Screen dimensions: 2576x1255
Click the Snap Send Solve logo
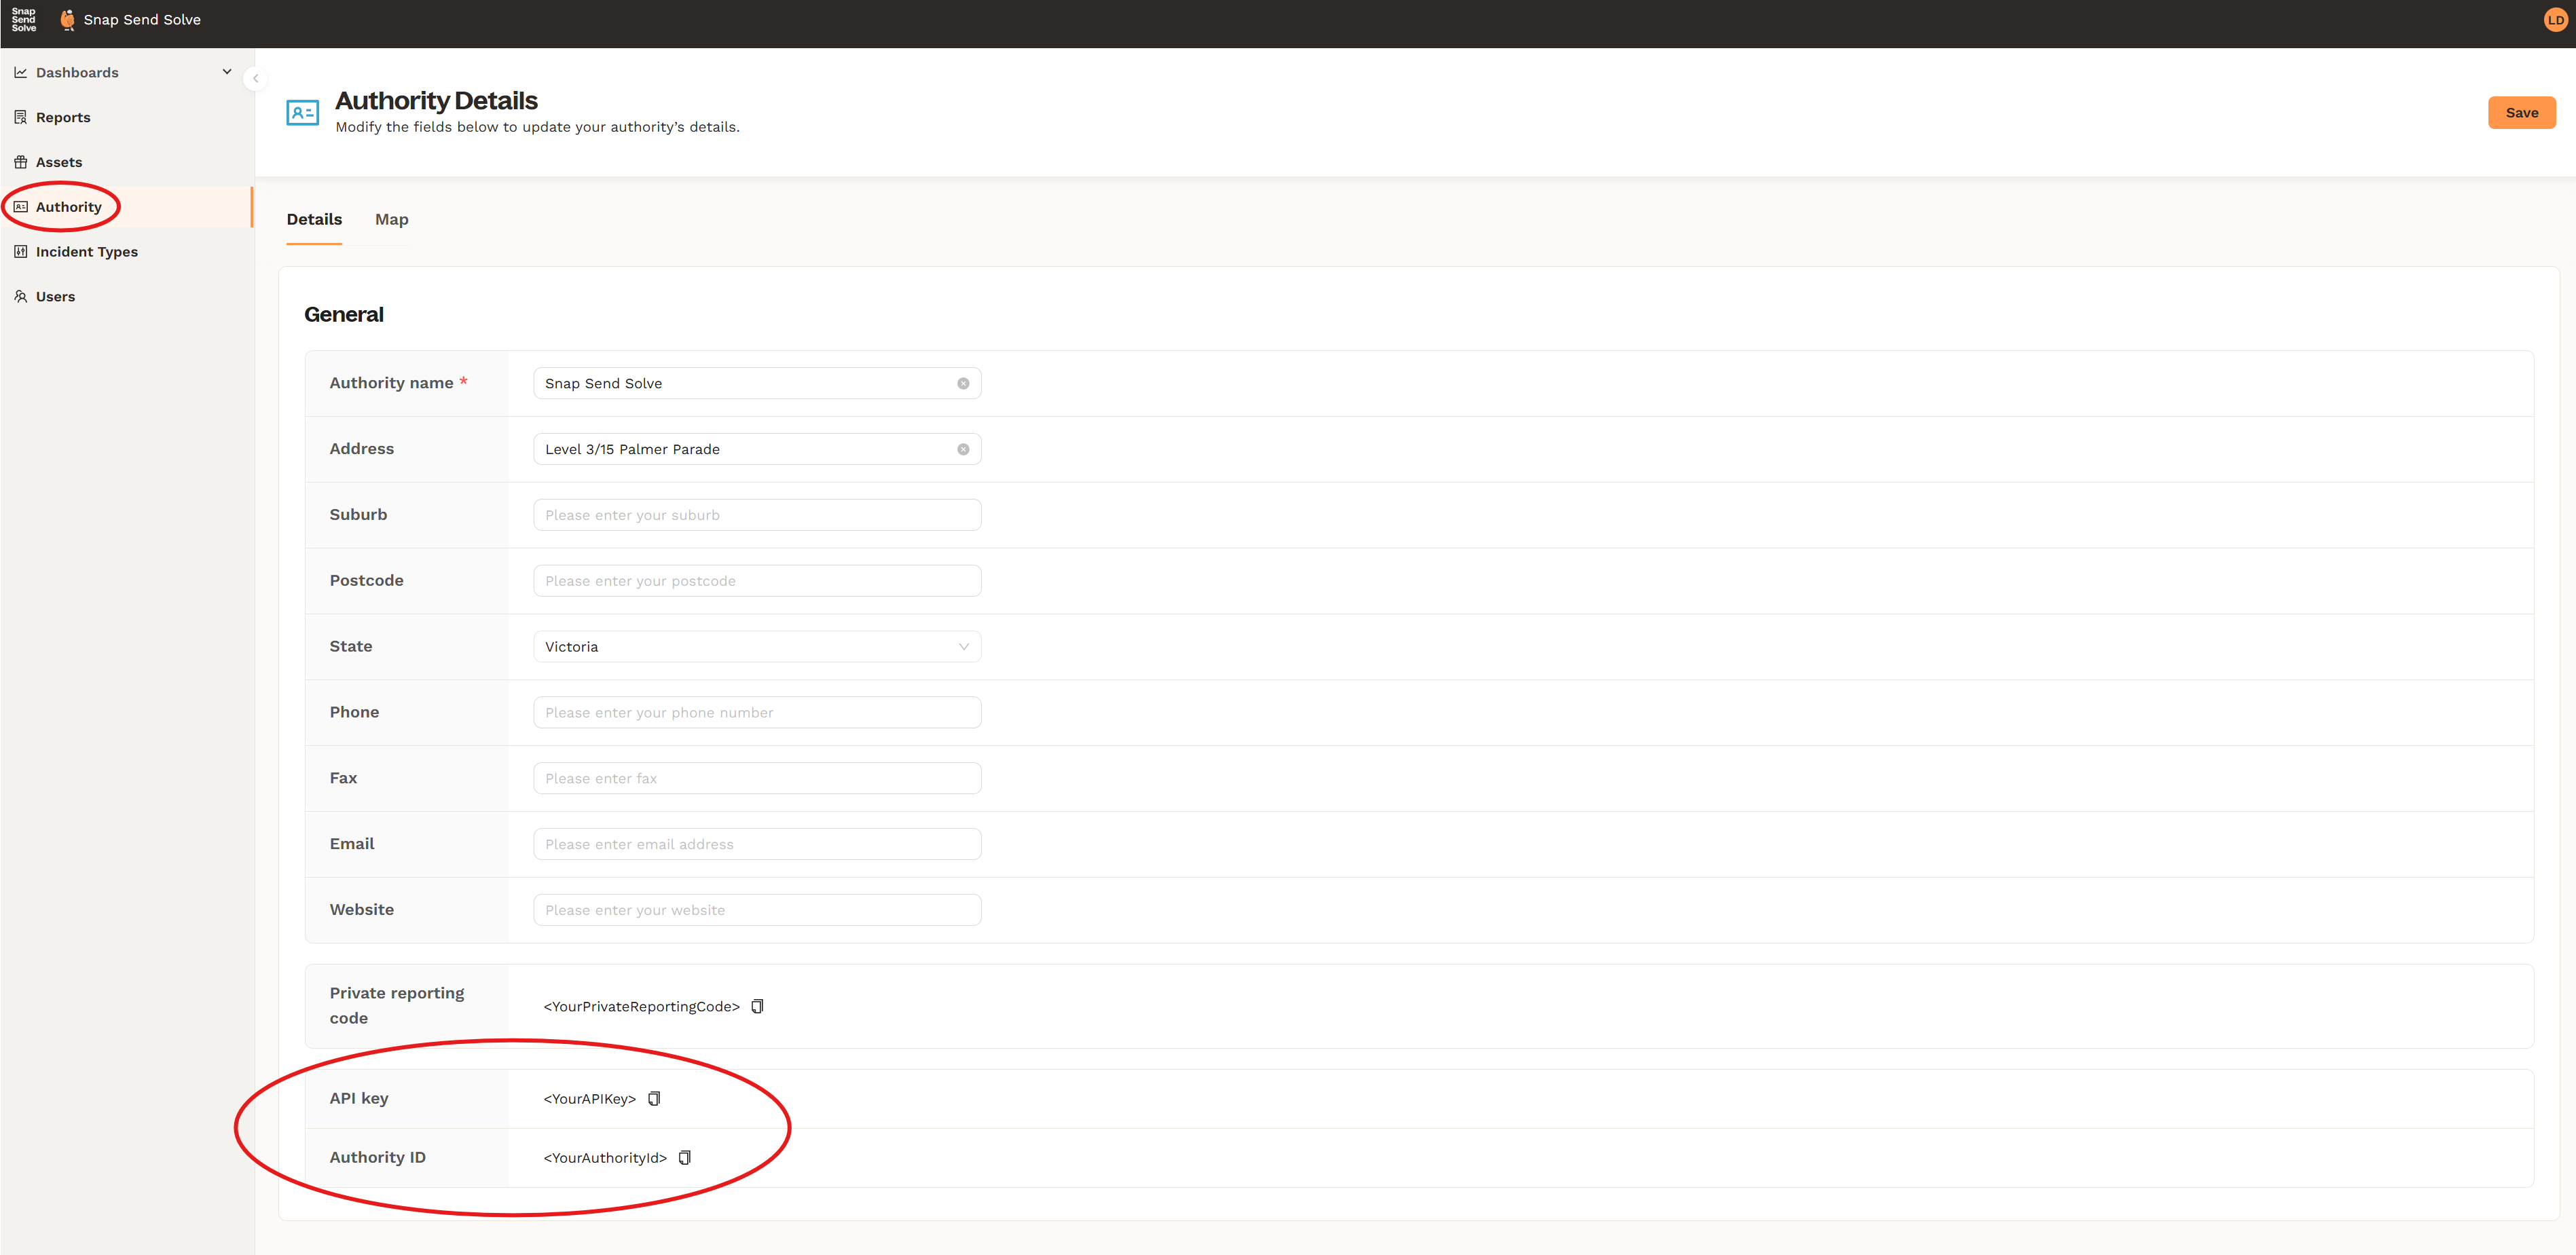(24, 20)
